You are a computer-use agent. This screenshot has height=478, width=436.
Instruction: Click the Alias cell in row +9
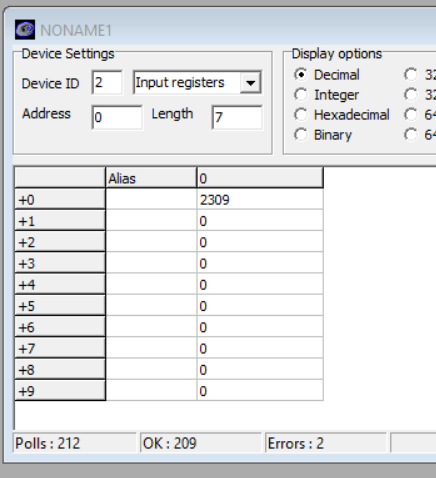tap(151, 391)
